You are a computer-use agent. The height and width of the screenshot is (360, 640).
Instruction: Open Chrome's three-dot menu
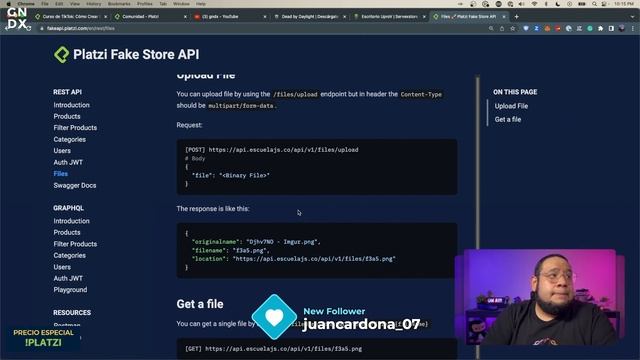pos(633,29)
